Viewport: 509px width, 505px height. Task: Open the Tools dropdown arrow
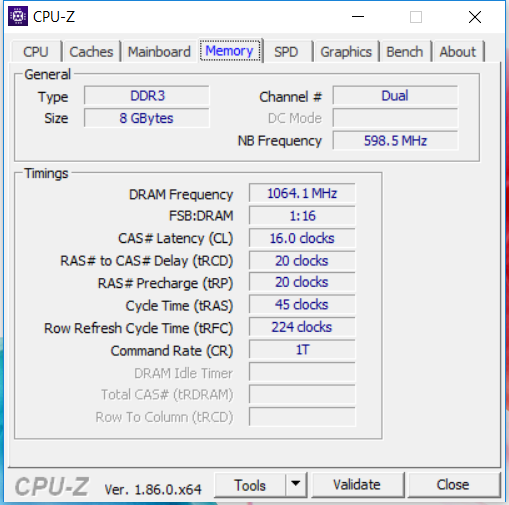(296, 484)
